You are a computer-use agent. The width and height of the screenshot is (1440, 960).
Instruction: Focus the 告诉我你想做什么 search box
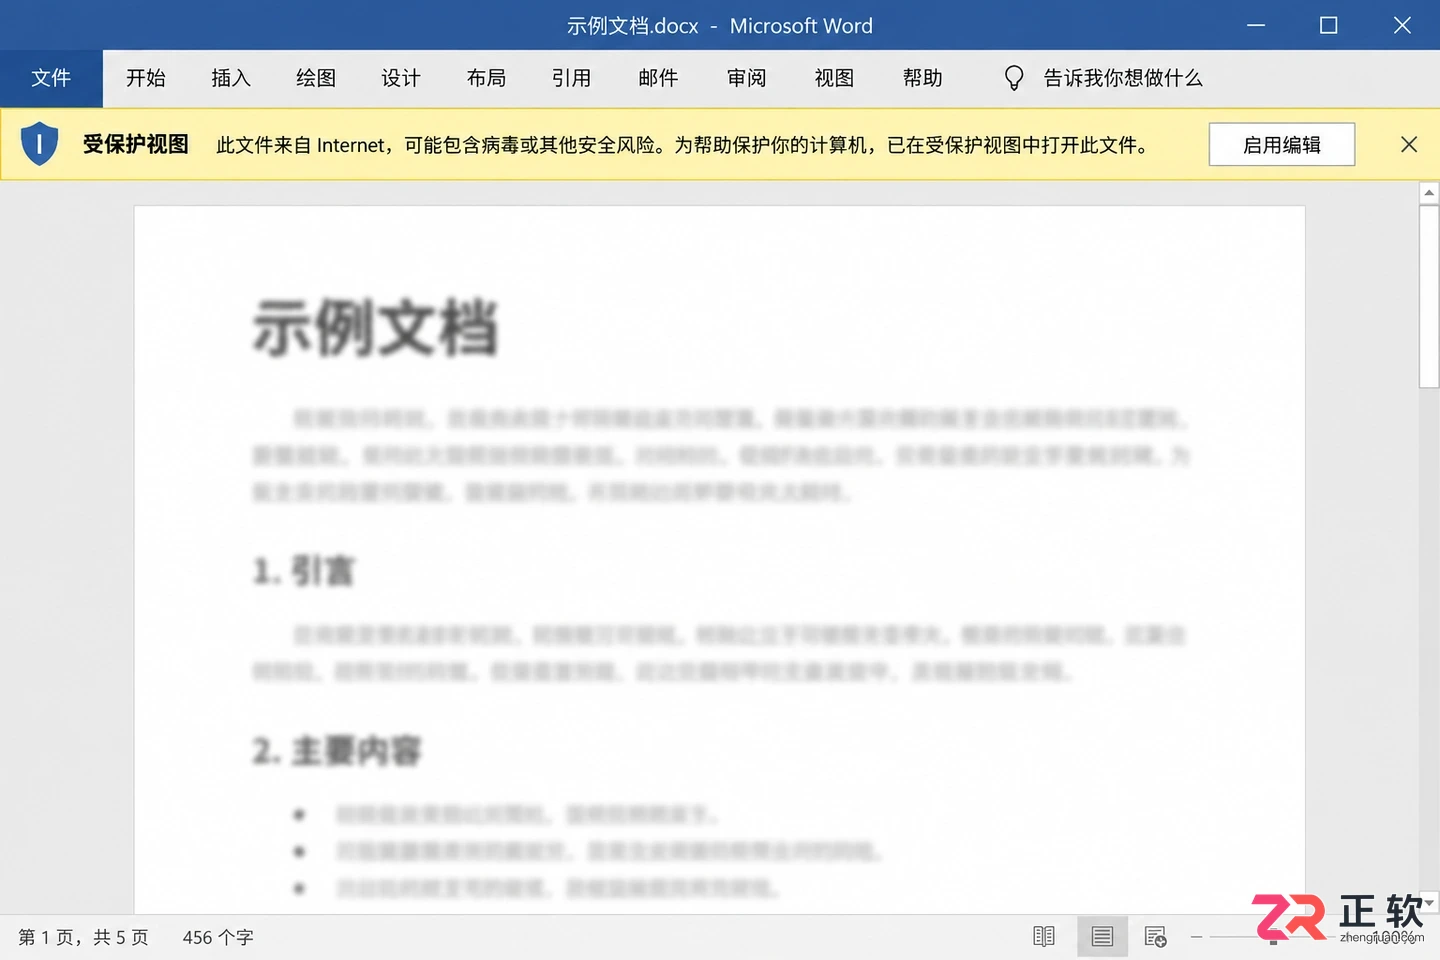click(1123, 78)
